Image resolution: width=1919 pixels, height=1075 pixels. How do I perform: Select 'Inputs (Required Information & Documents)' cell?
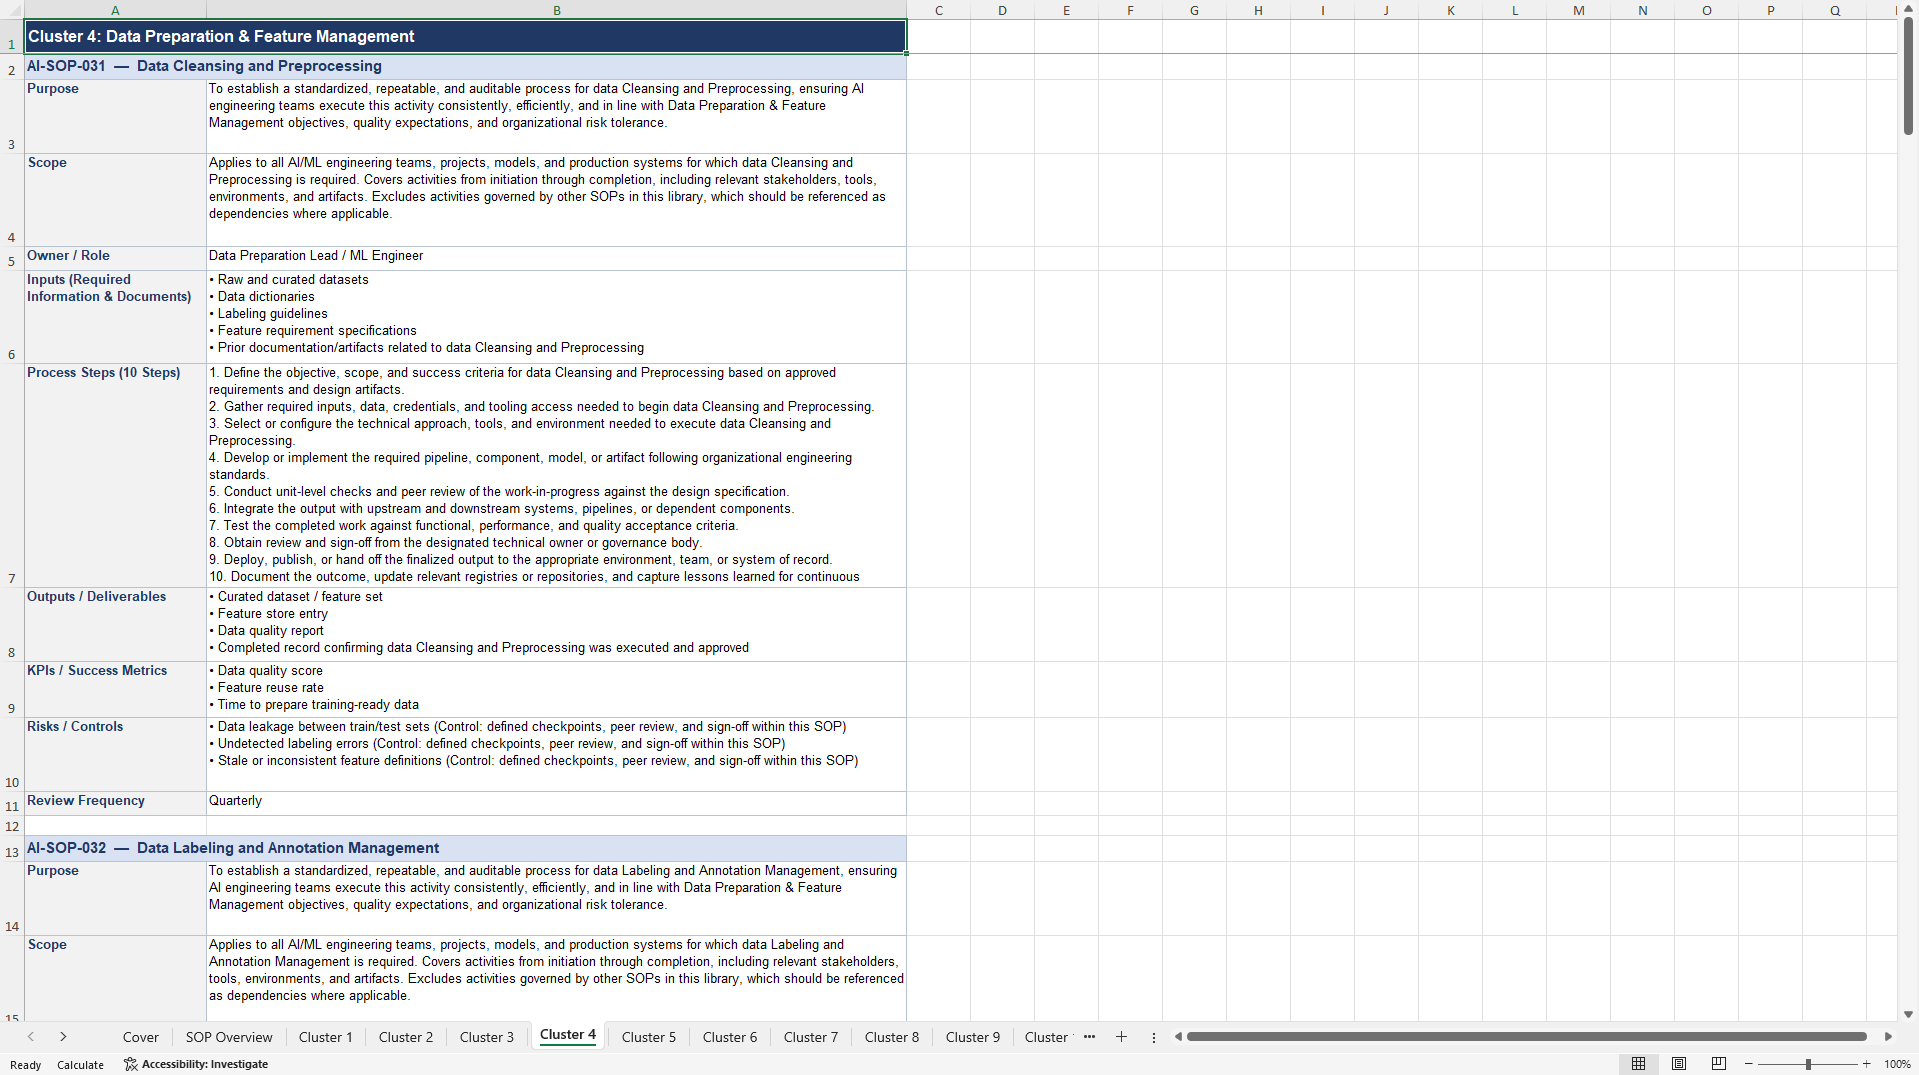point(115,316)
